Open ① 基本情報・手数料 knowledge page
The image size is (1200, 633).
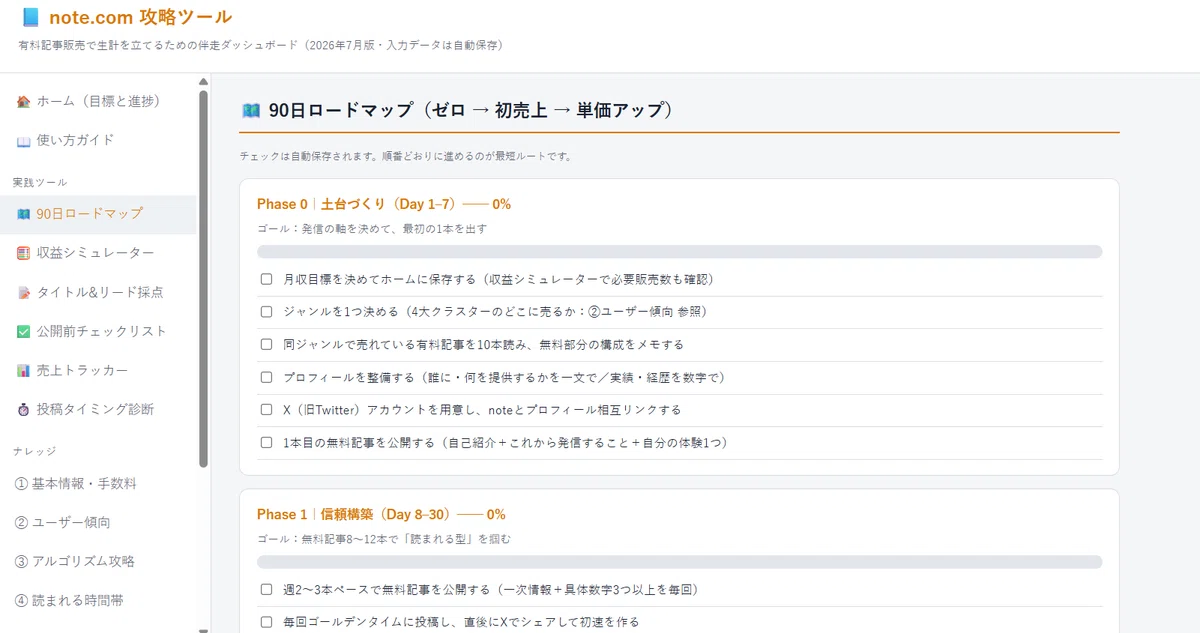[98, 484]
